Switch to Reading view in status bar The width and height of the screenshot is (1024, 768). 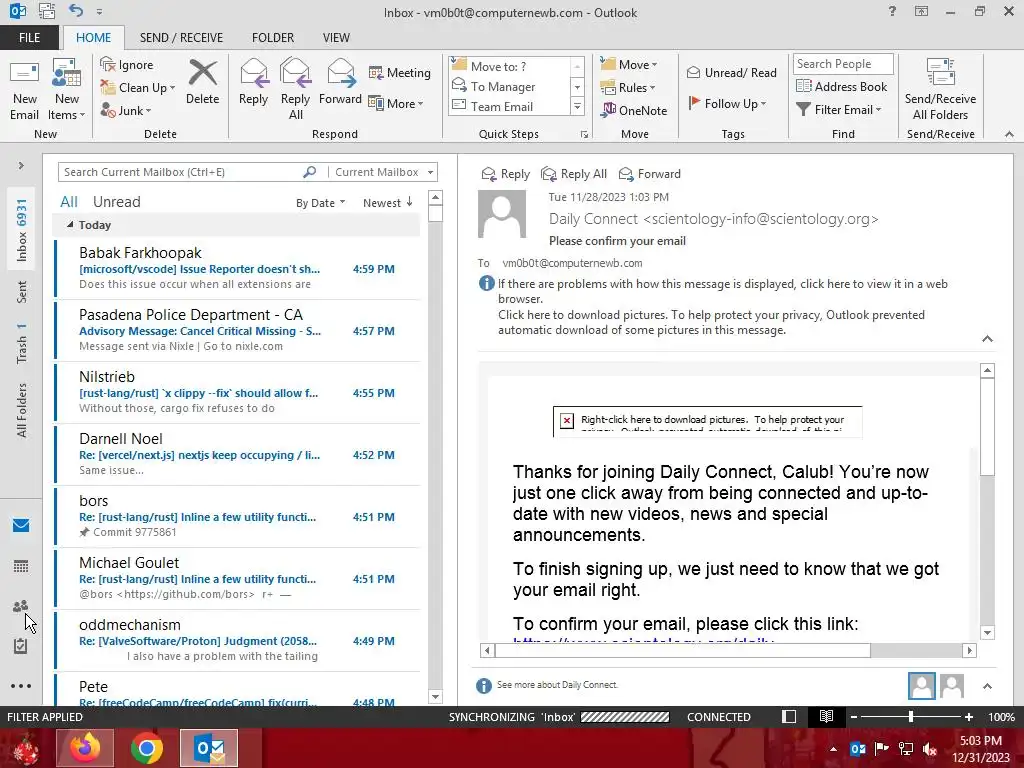(x=826, y=716)
